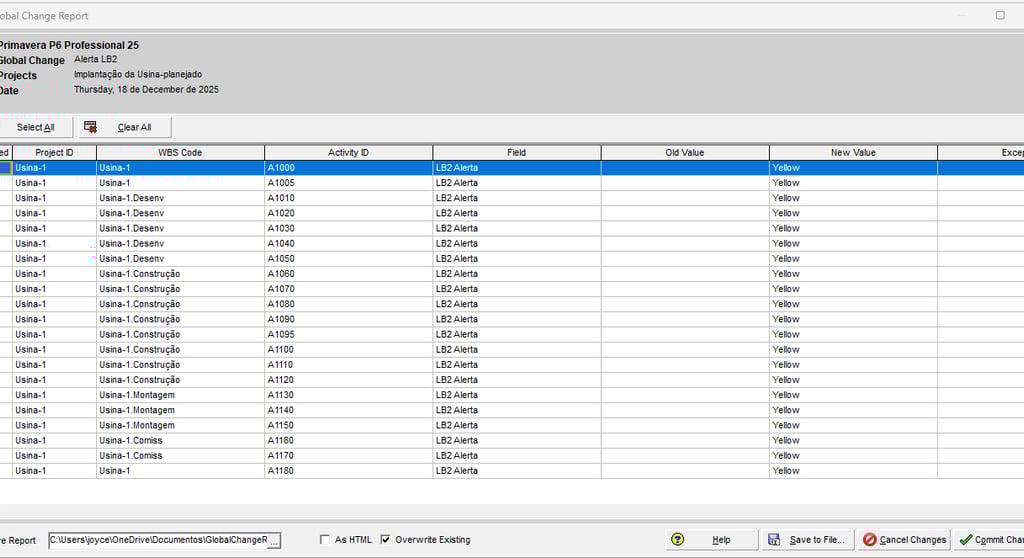Click Project ID Usina-1 in row A1140

click(x=54, y=410)
